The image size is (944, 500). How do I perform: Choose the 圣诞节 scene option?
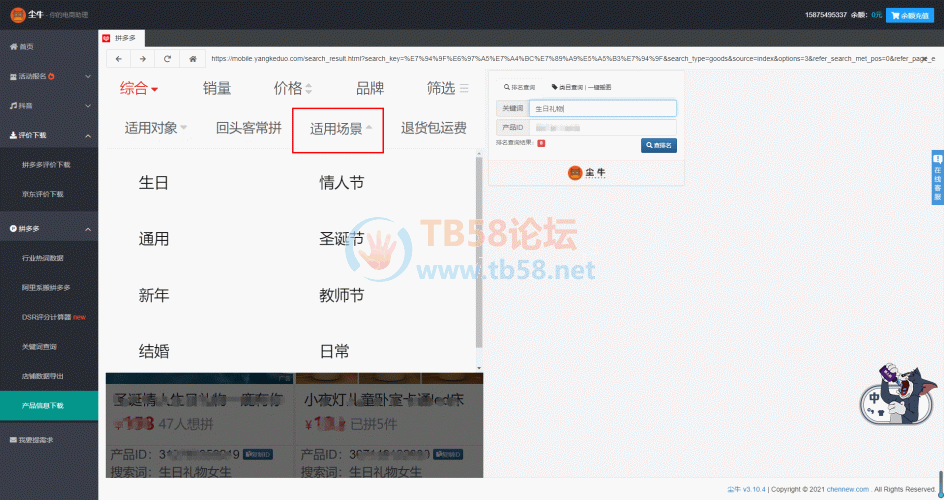click(x=341, y=239)
